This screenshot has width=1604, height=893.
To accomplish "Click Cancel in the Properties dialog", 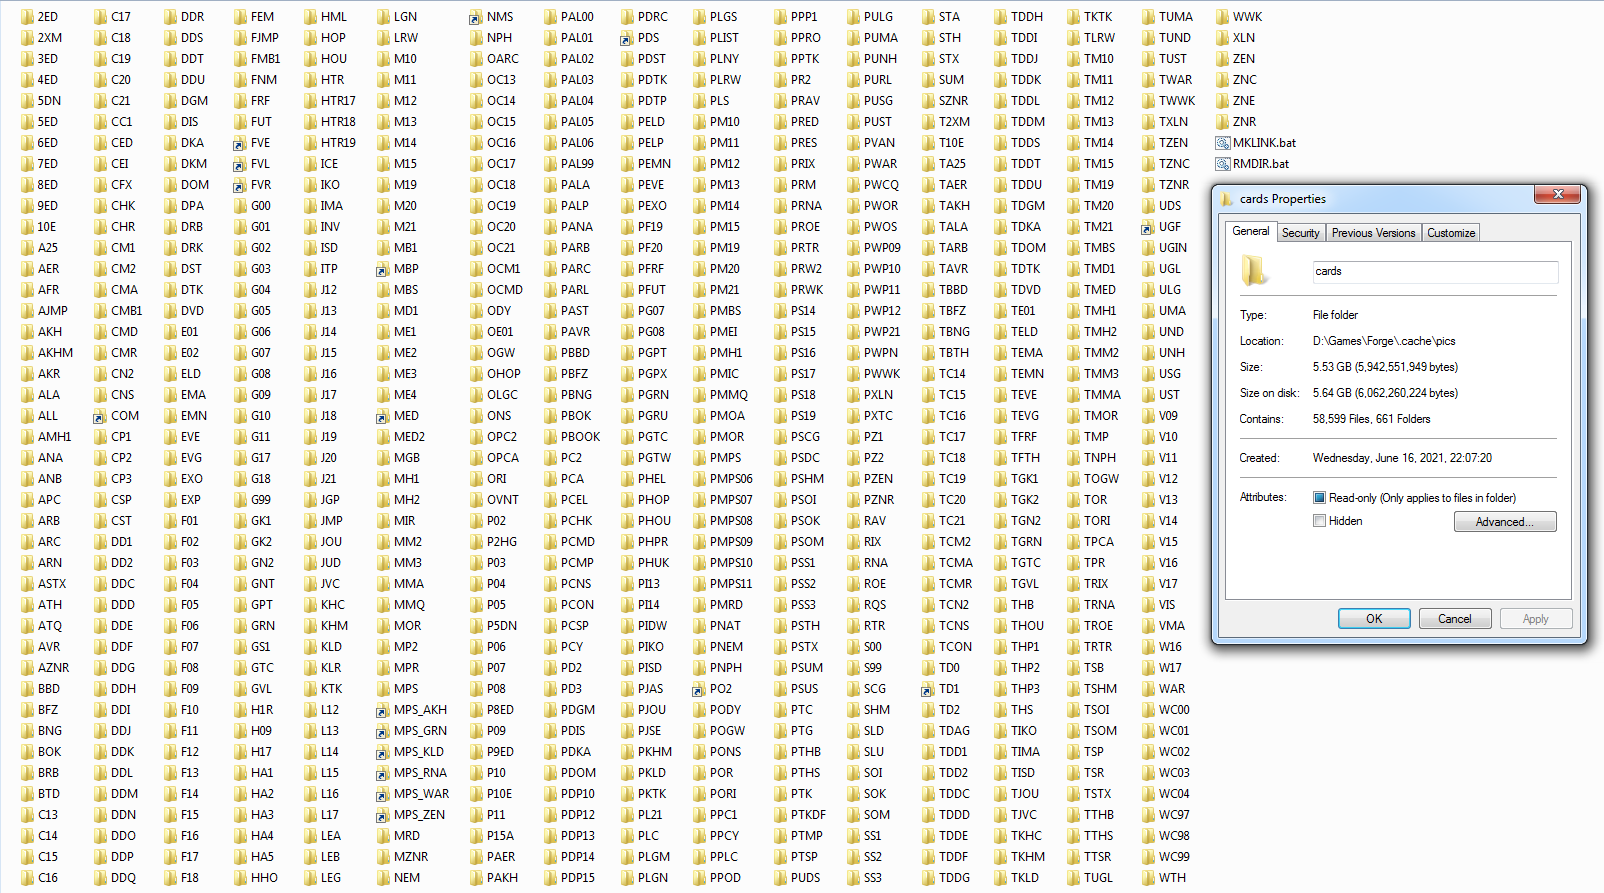I will (1454, 619).
